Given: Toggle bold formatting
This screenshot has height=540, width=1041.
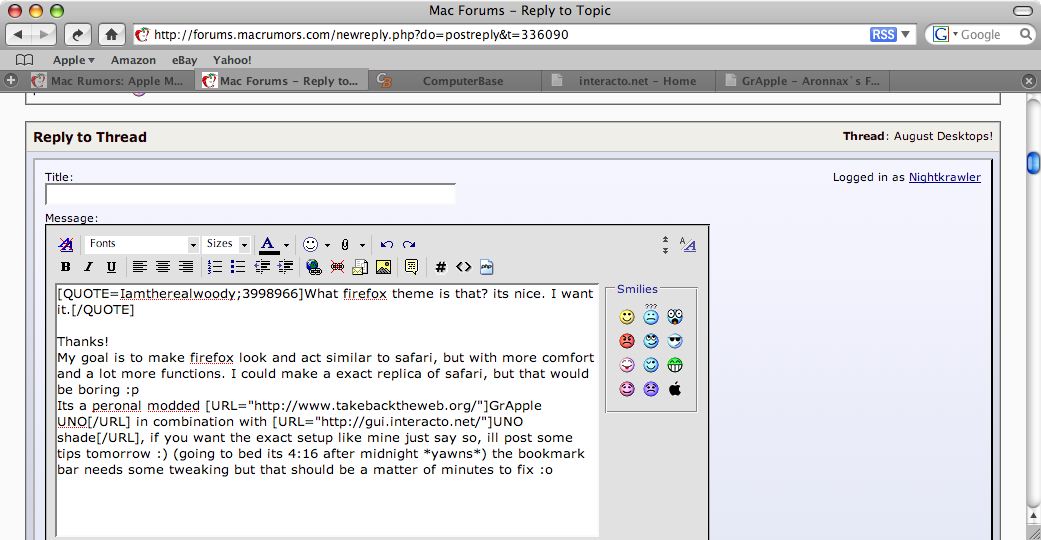Looking at the screenshot, I should (65, 267).
